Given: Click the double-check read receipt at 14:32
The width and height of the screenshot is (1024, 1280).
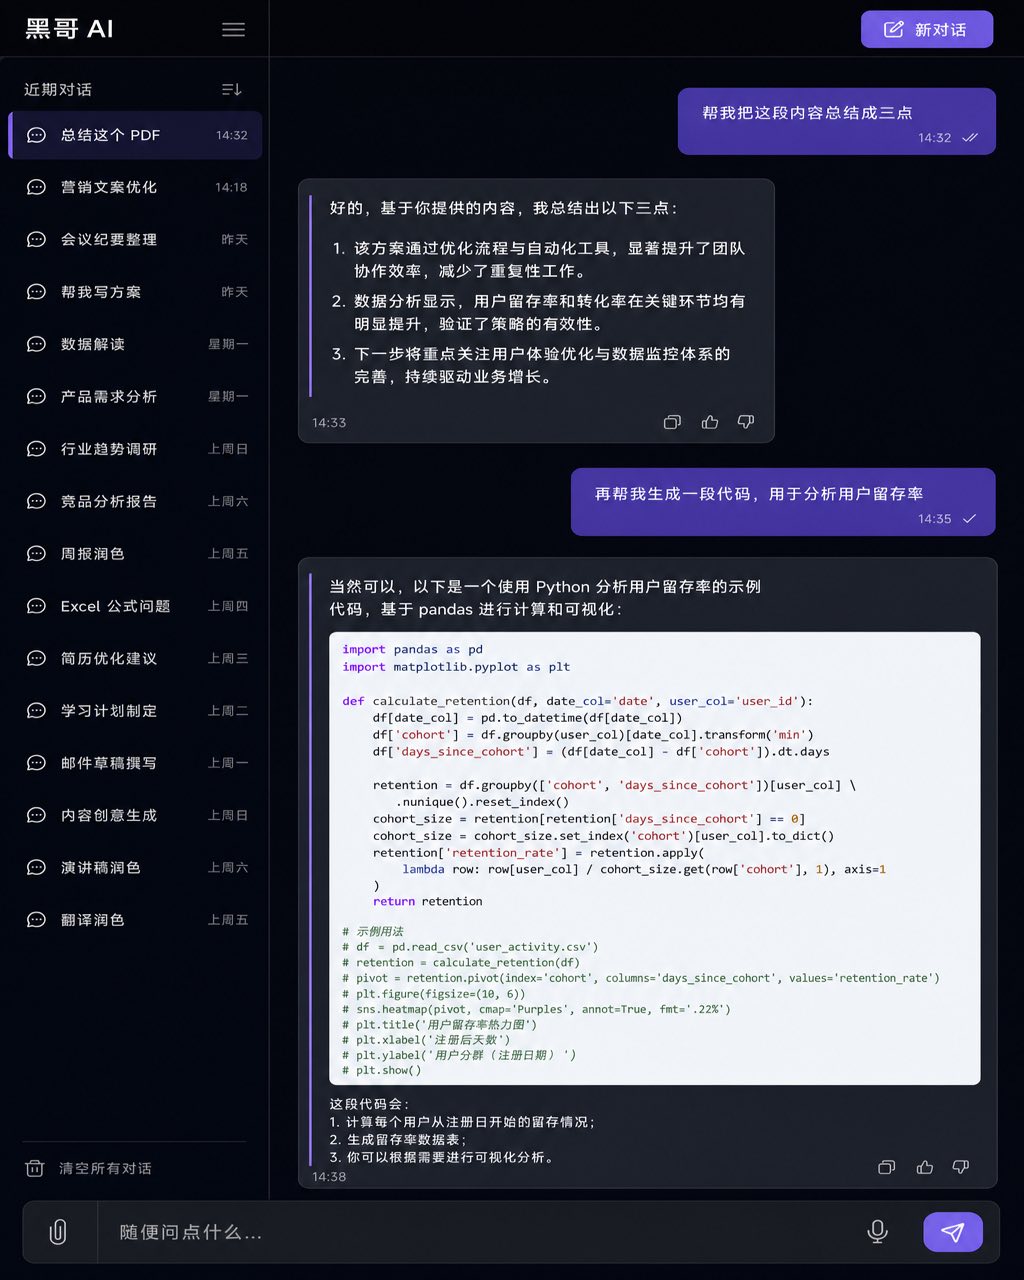Looking at the screenshot, I should coord(970,138).
